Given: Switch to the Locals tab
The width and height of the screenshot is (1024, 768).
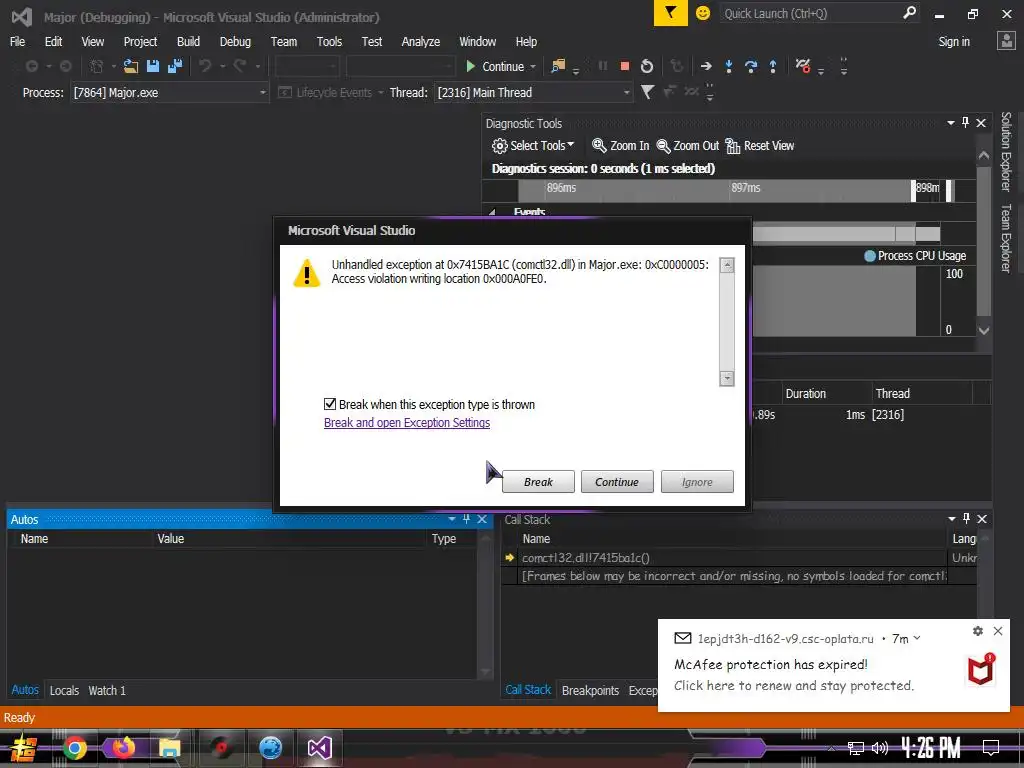Looking at the screenshot, I should point(64,690).
